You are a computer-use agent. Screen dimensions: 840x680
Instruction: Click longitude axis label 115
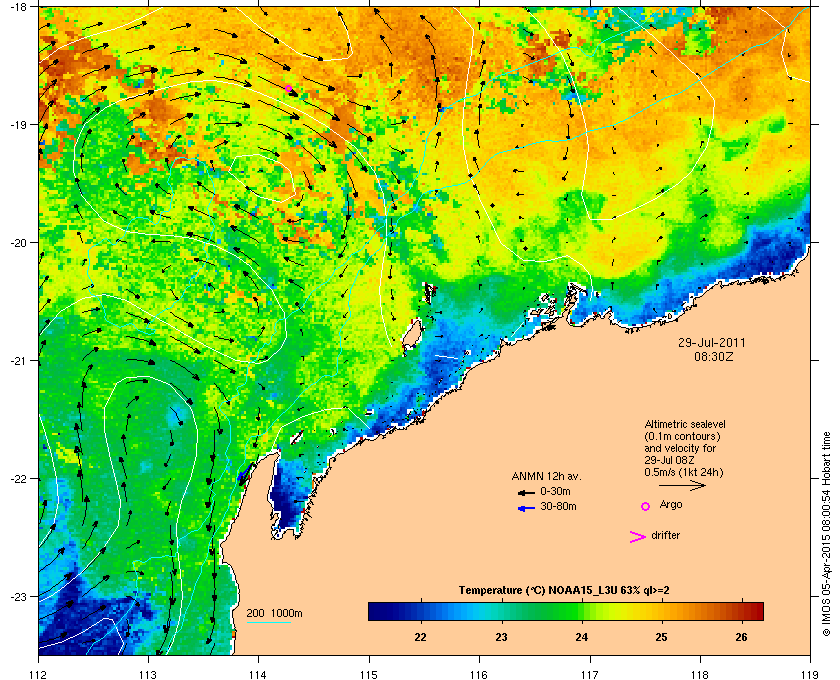click(x=369, y=674)
